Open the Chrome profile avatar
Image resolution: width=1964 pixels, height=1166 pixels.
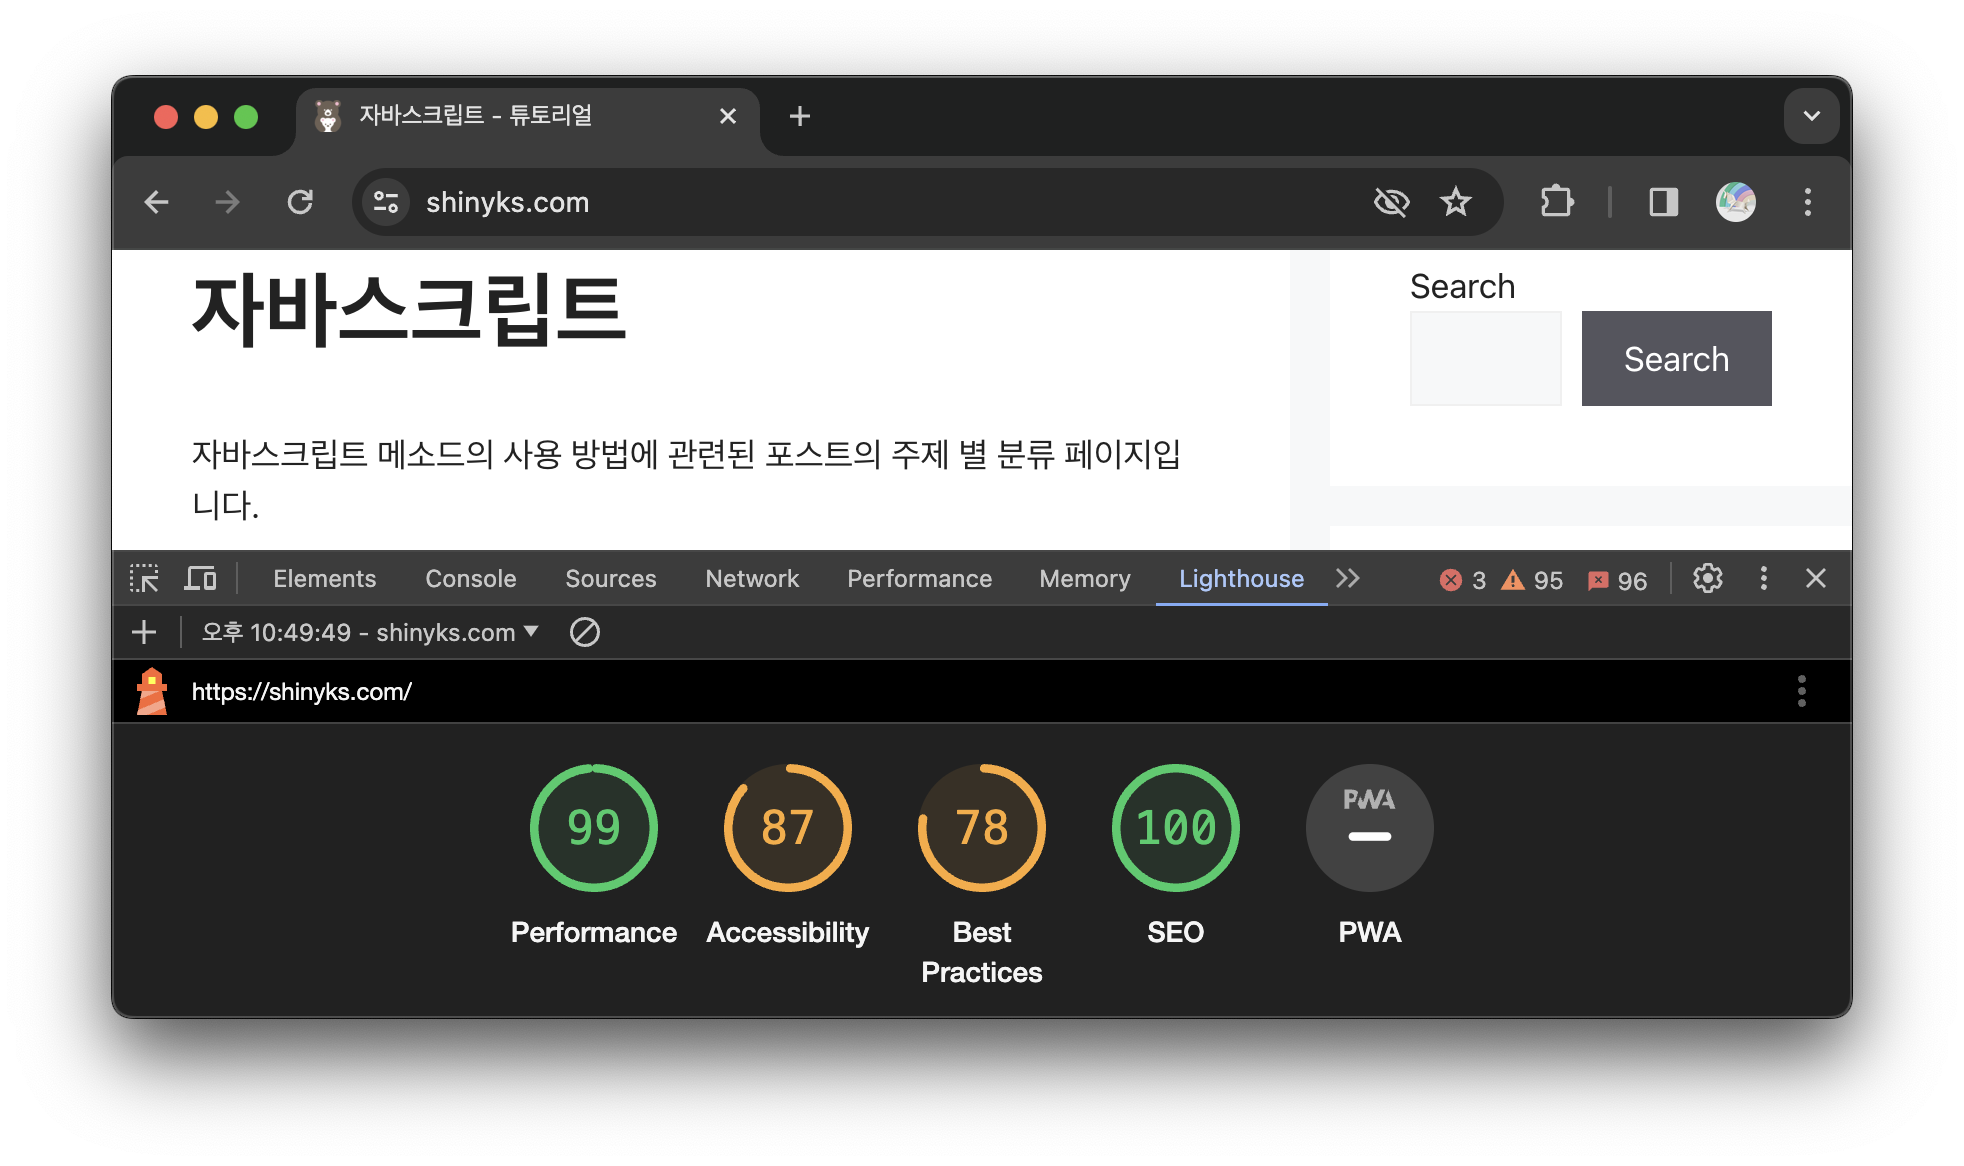1736,202
